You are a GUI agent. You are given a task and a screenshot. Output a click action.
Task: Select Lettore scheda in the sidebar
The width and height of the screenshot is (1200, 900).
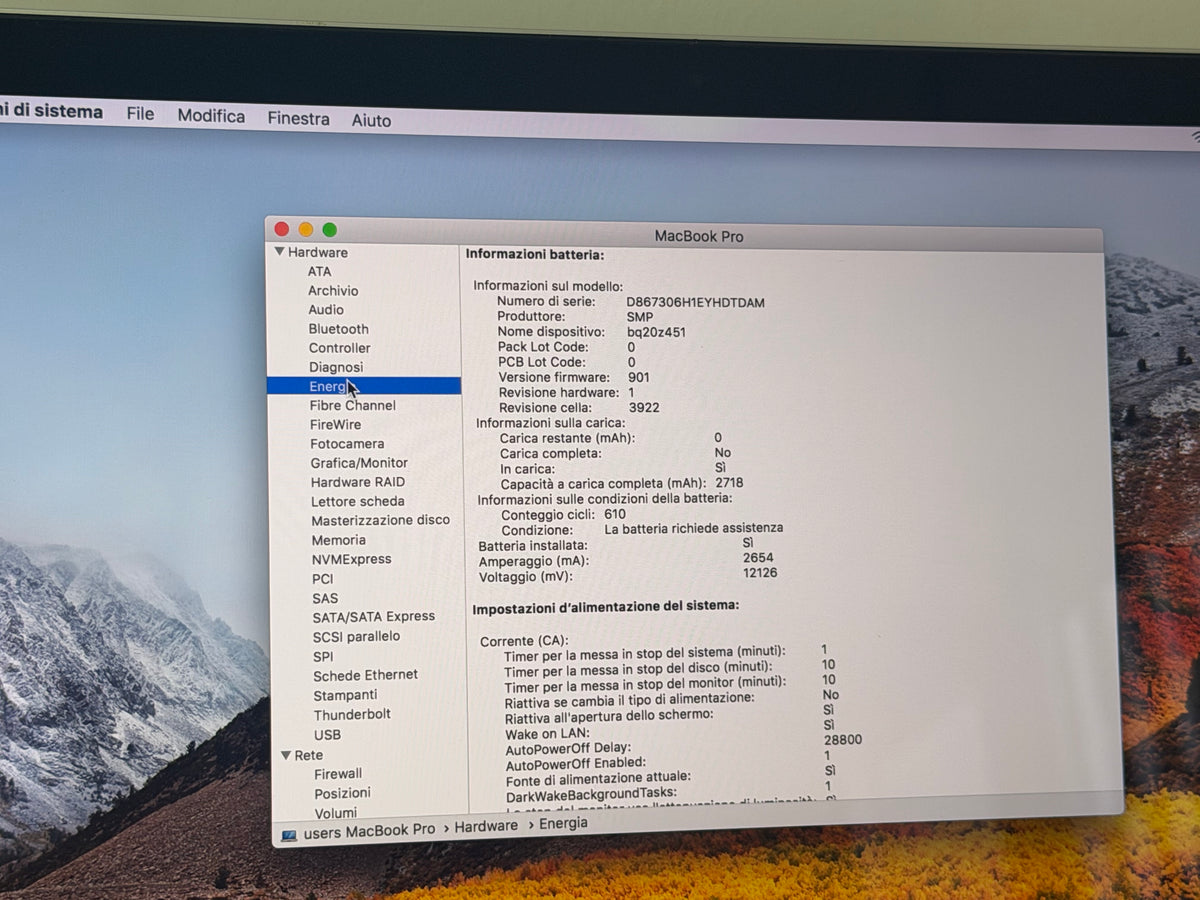click(357, 501)
